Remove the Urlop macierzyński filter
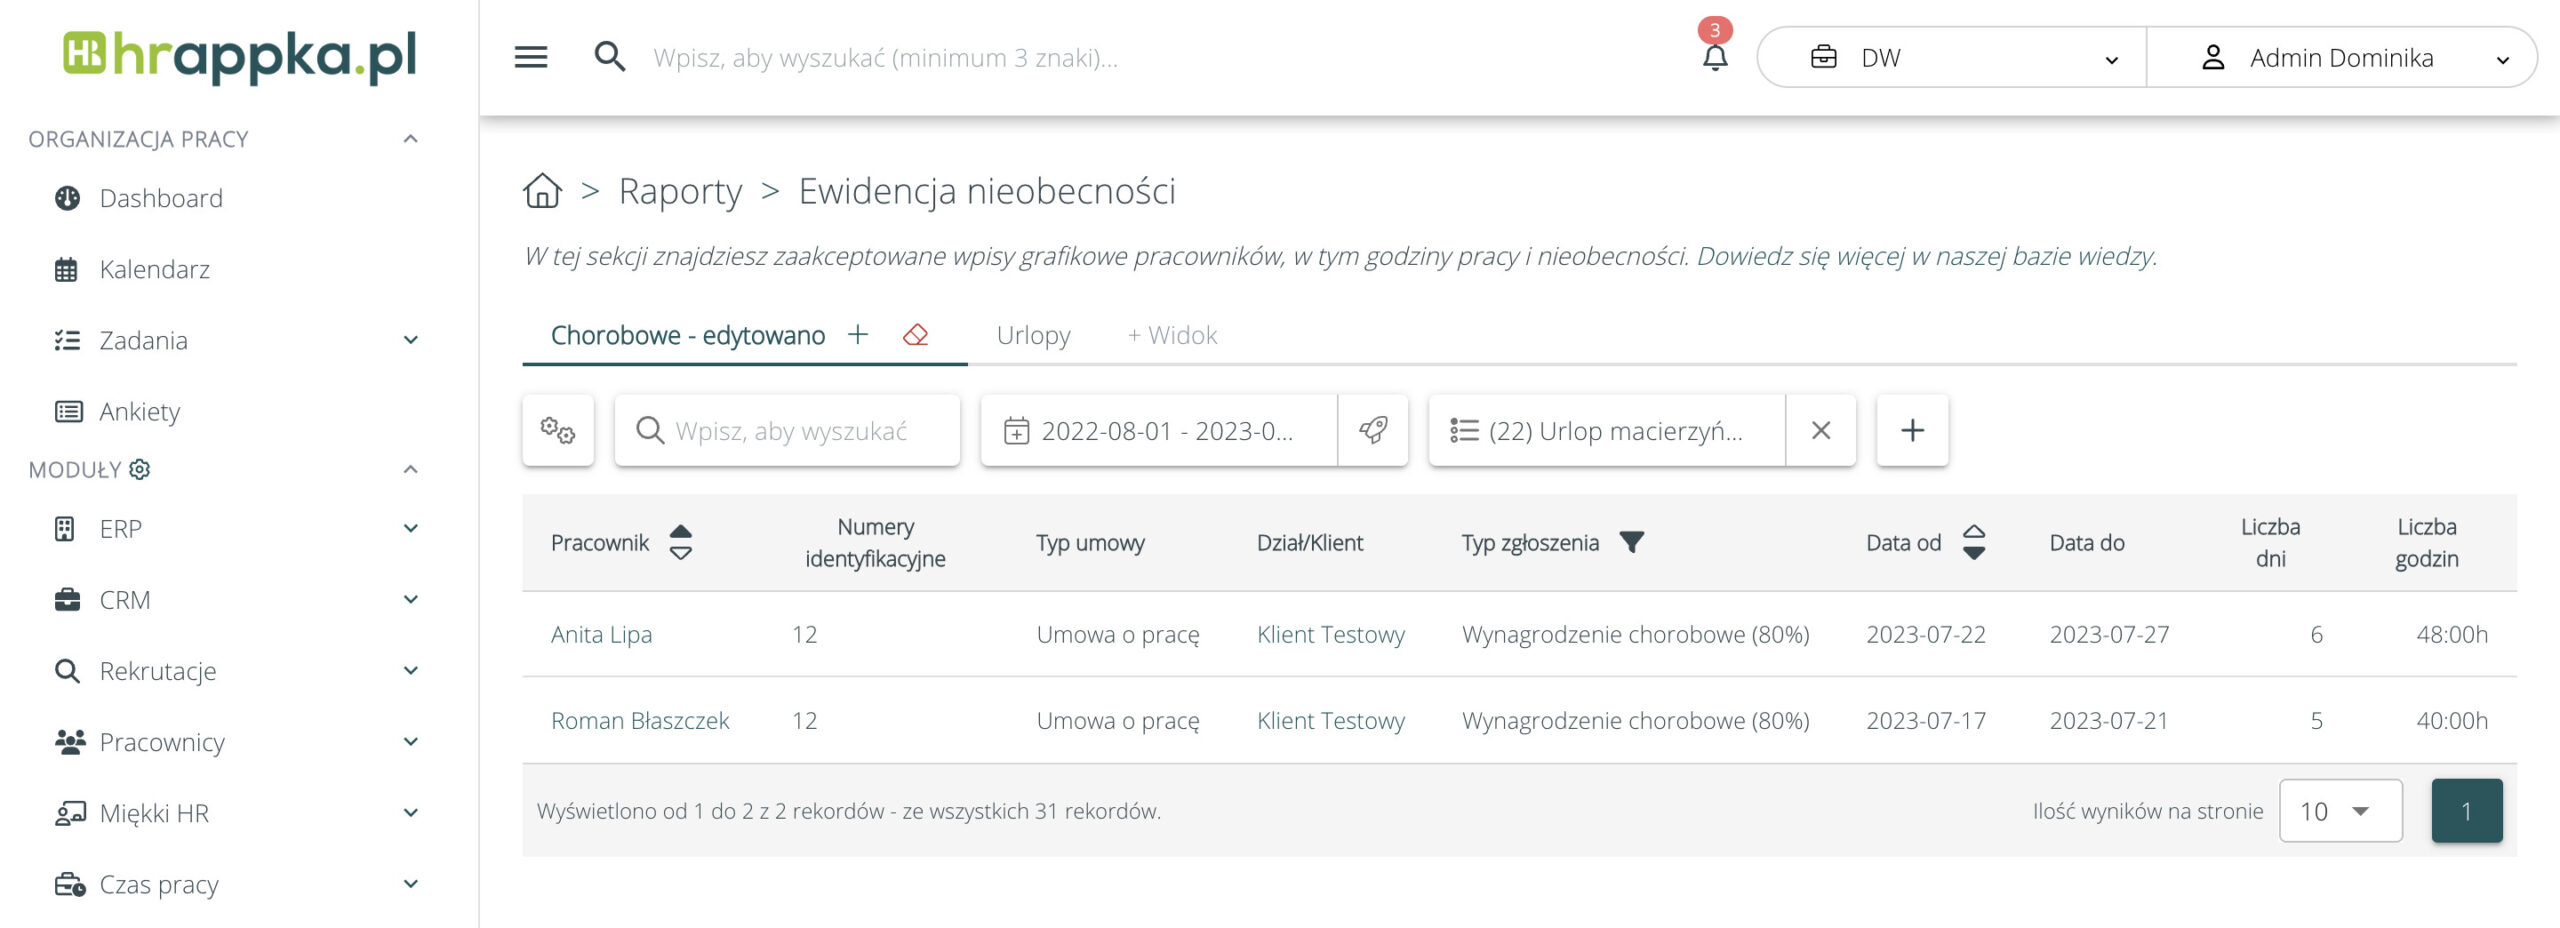Image resolution: width=2560 pixels, height=928 pixels. (1821, 430)
